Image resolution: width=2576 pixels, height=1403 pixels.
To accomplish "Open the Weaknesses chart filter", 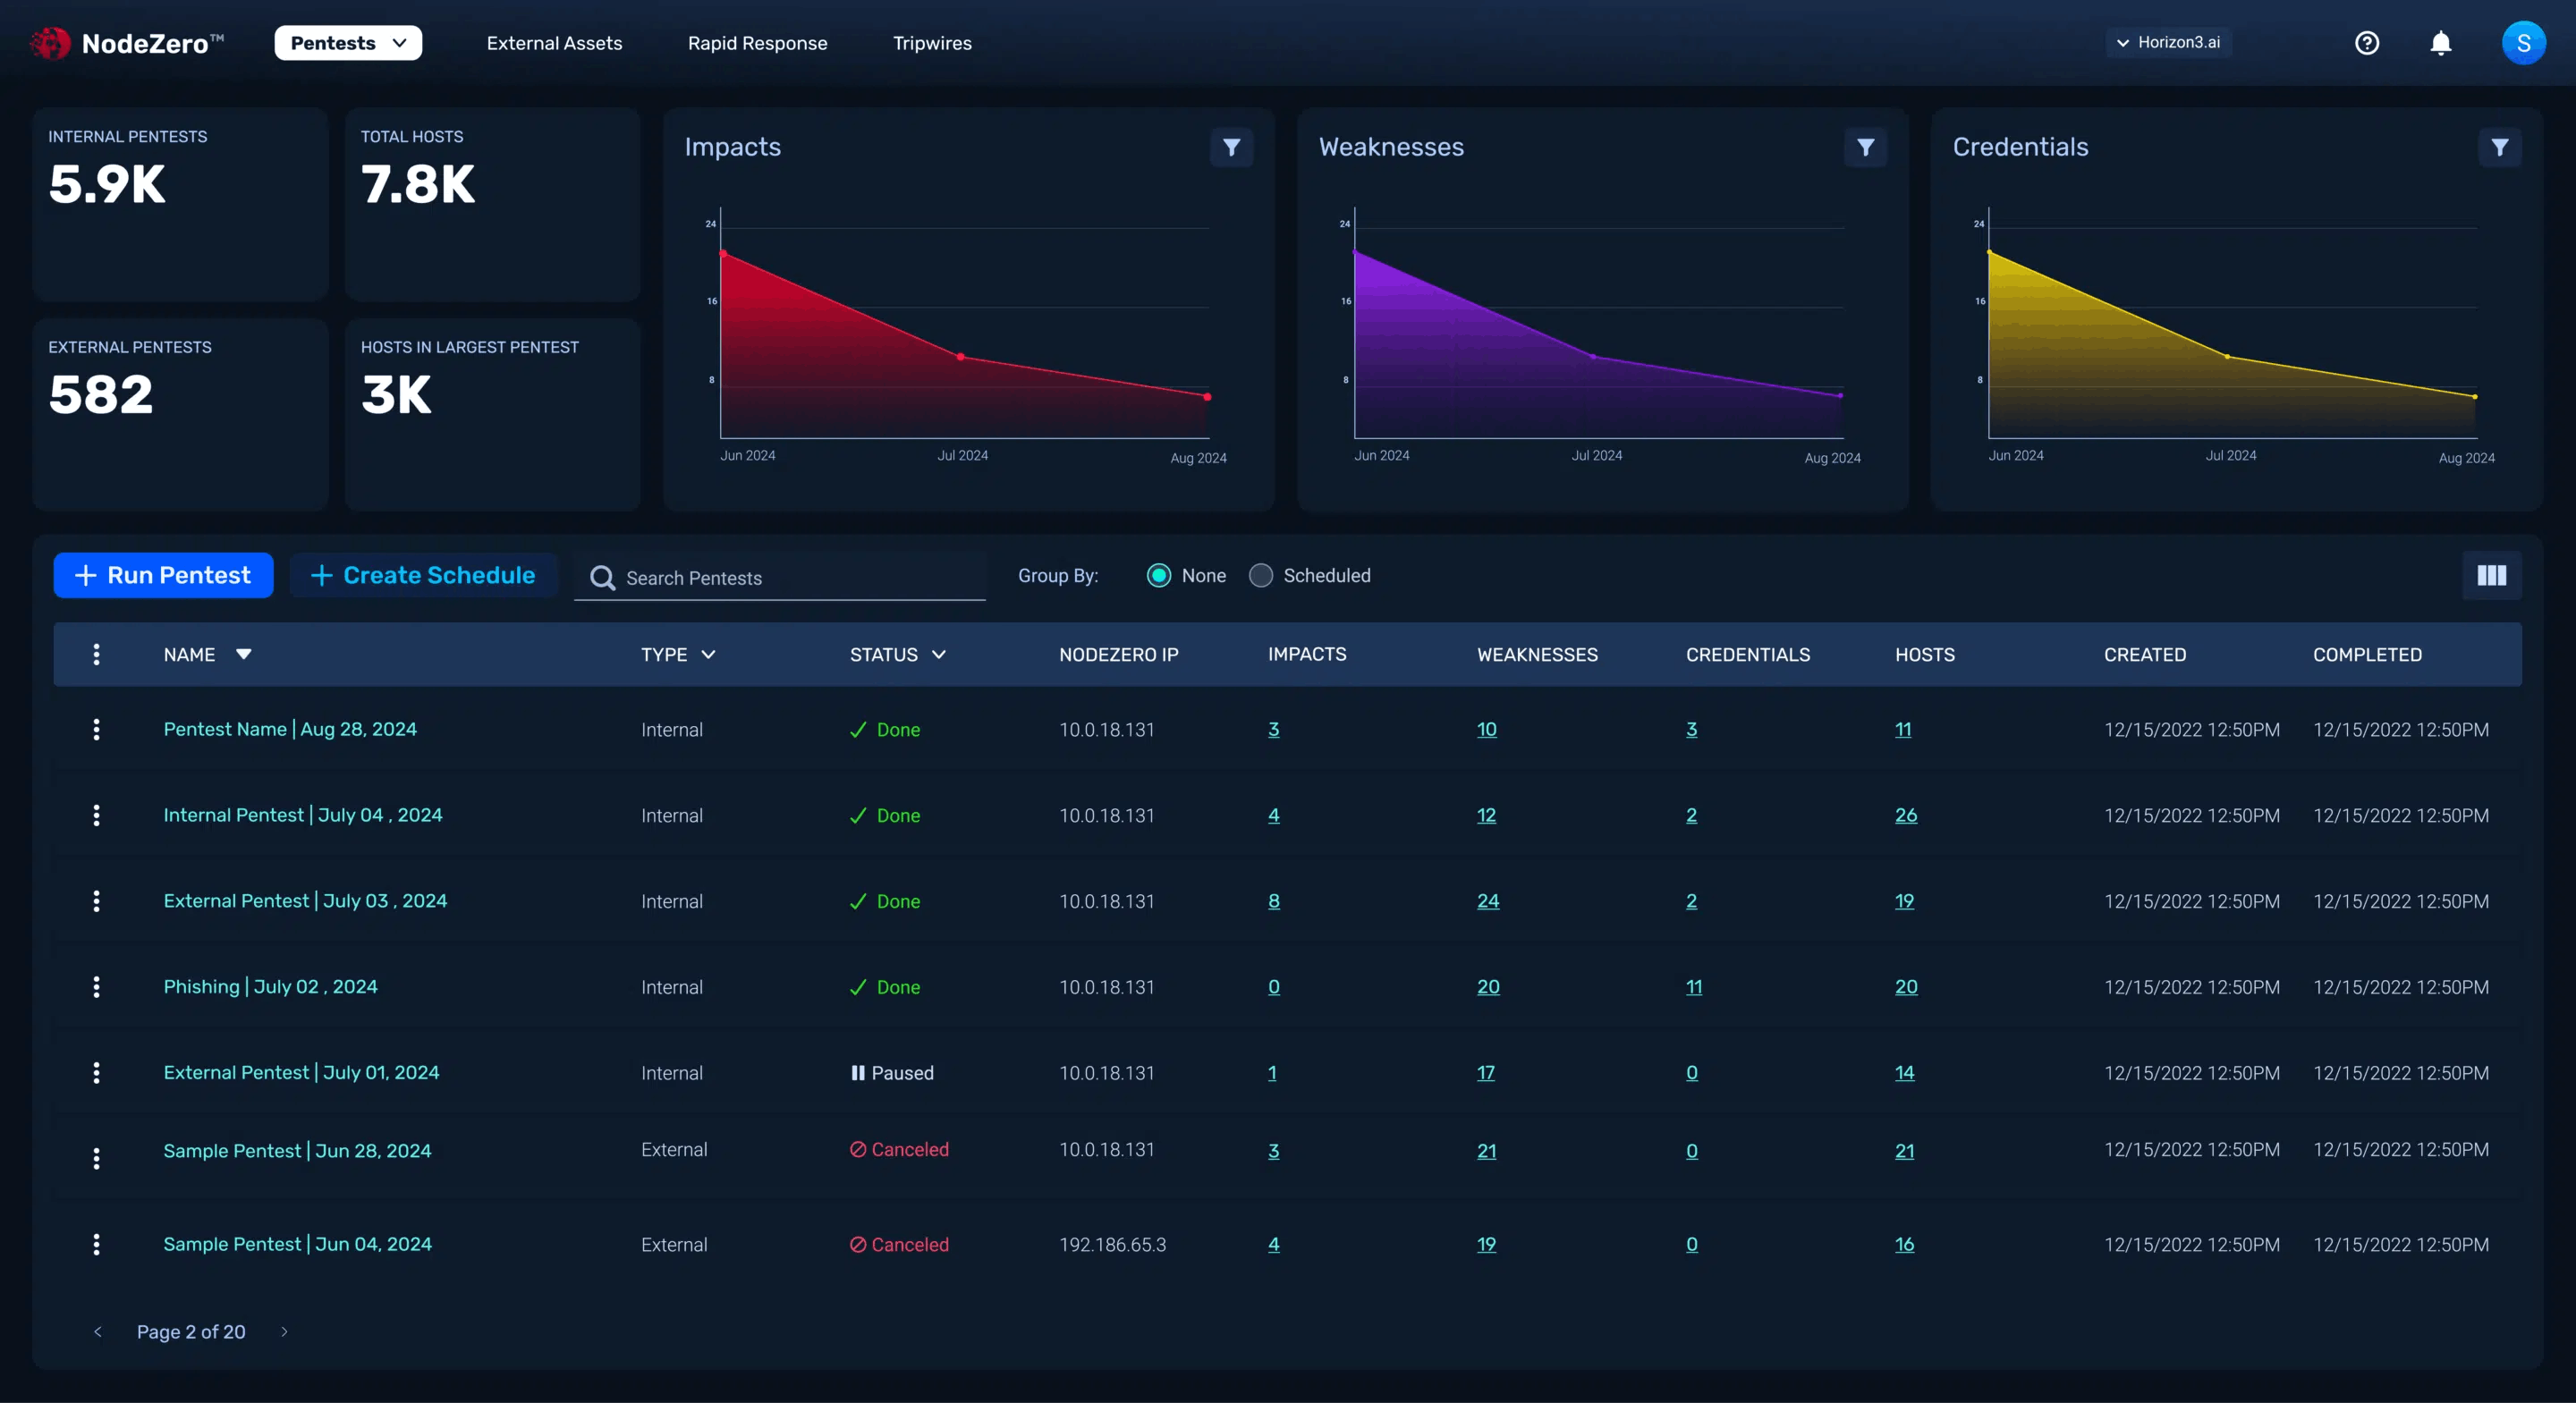I will coord(1865,147).
